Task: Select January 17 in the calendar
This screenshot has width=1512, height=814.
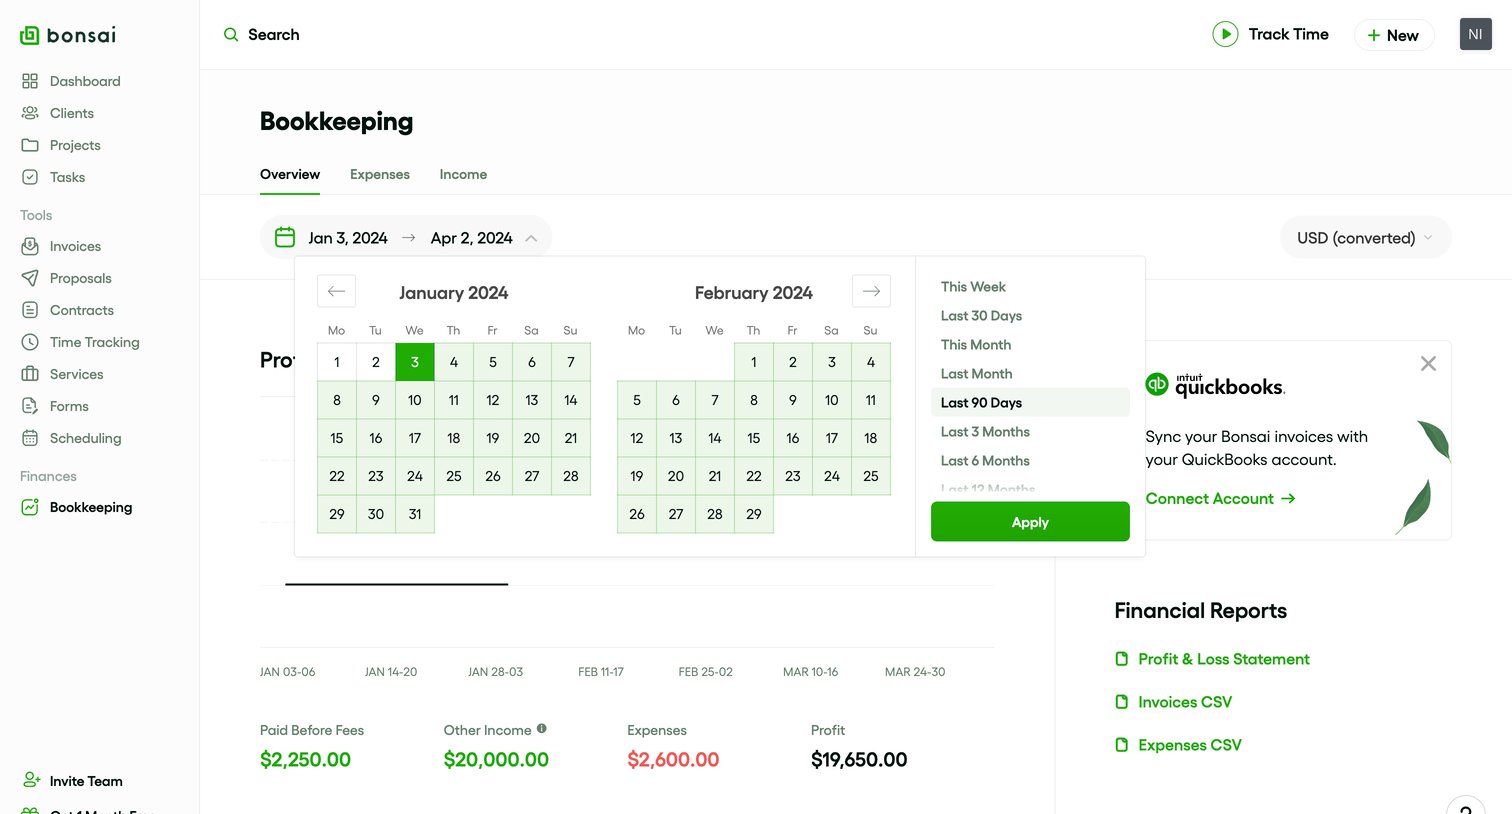Action: 415,438
